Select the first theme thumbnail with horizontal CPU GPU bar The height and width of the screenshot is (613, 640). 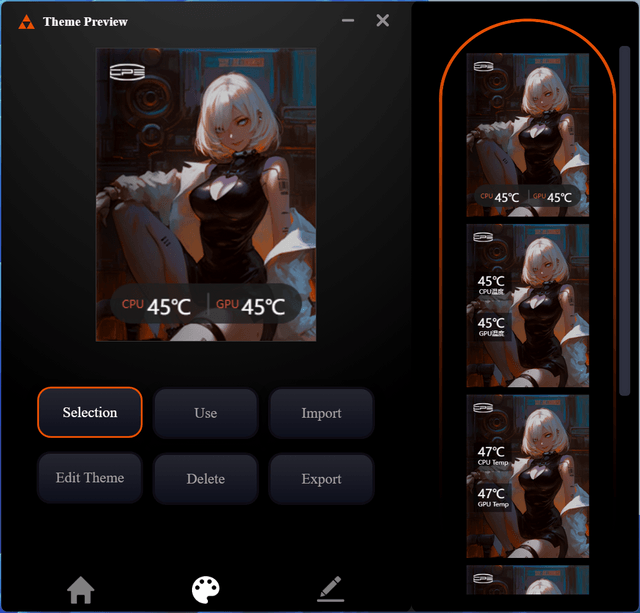[527, 135]
